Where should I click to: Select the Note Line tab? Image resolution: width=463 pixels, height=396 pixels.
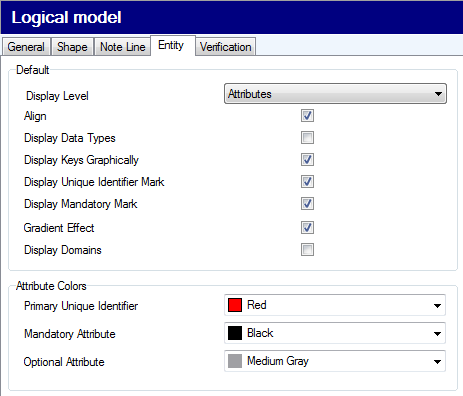pos(122,47)
